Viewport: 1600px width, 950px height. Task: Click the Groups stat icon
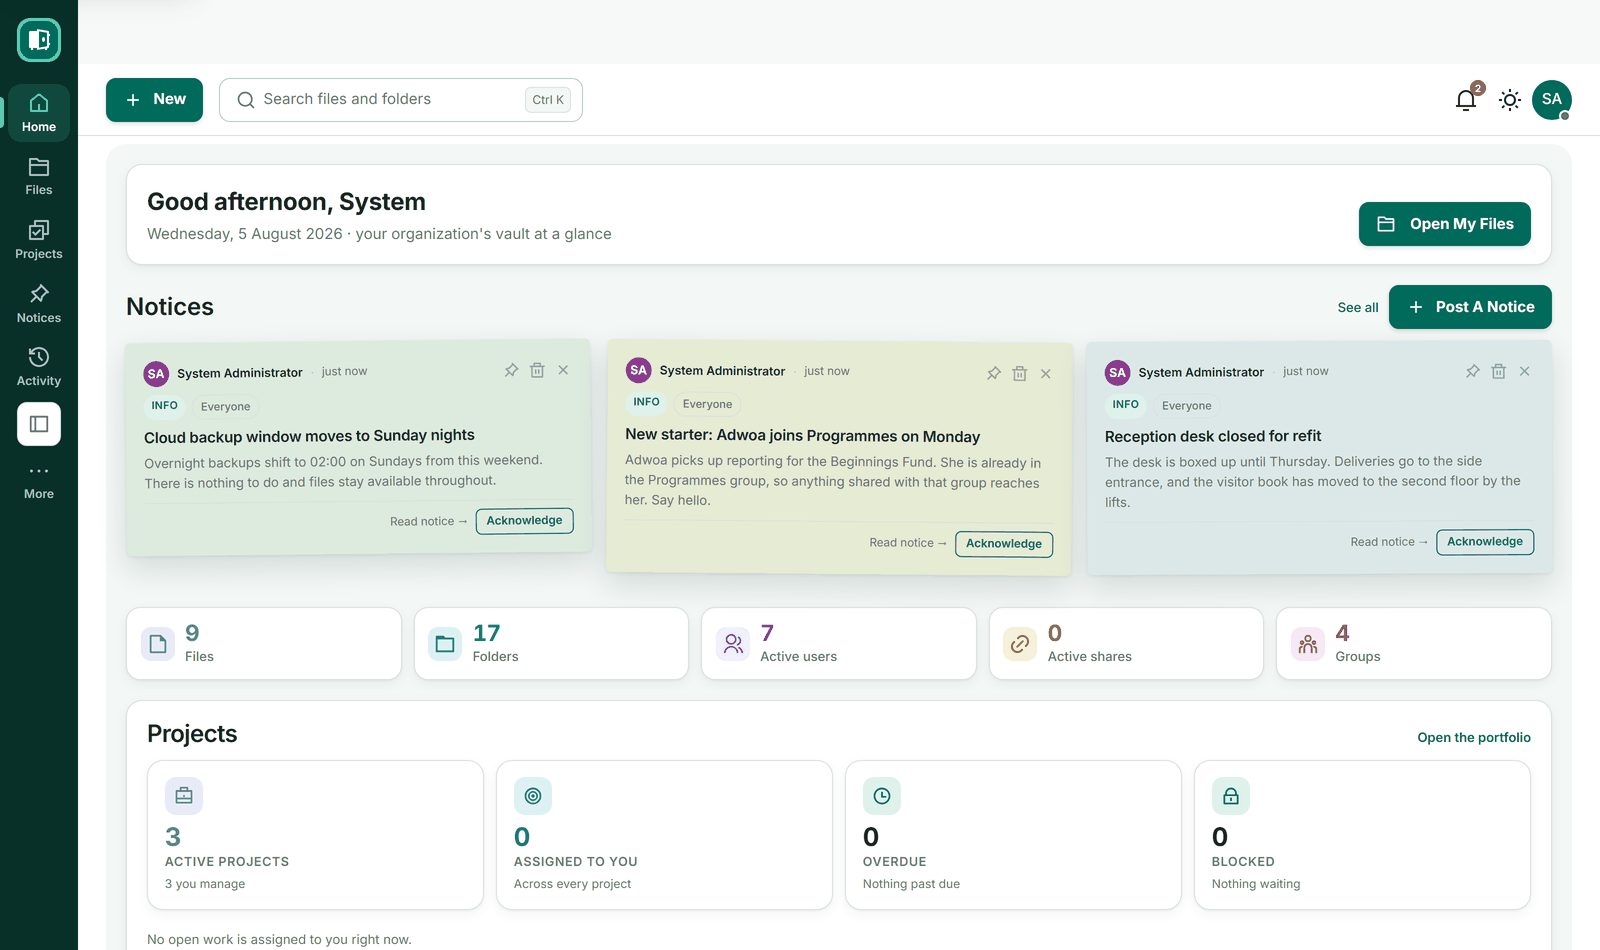pos(1308,644)
